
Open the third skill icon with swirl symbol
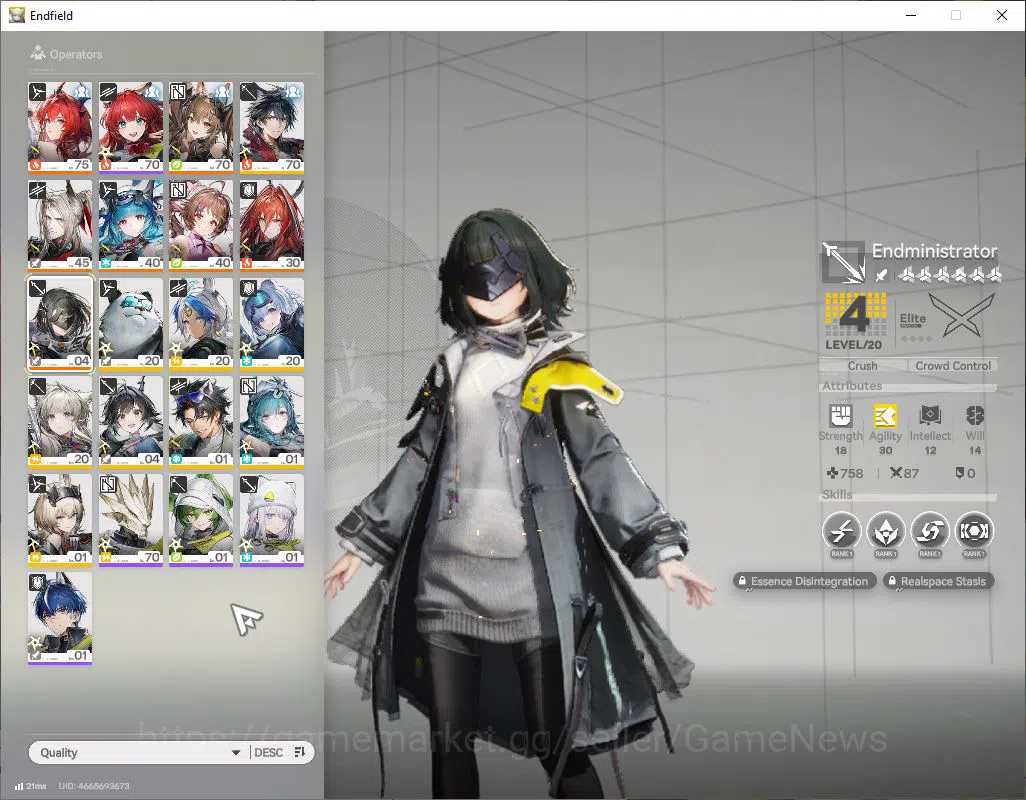point(930,531)
